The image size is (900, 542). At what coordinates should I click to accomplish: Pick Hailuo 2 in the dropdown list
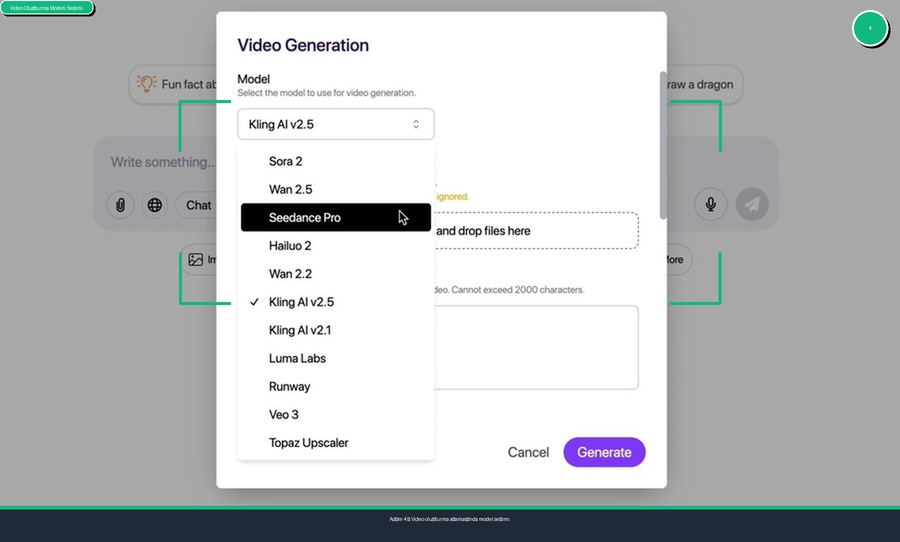coord(290,245)
